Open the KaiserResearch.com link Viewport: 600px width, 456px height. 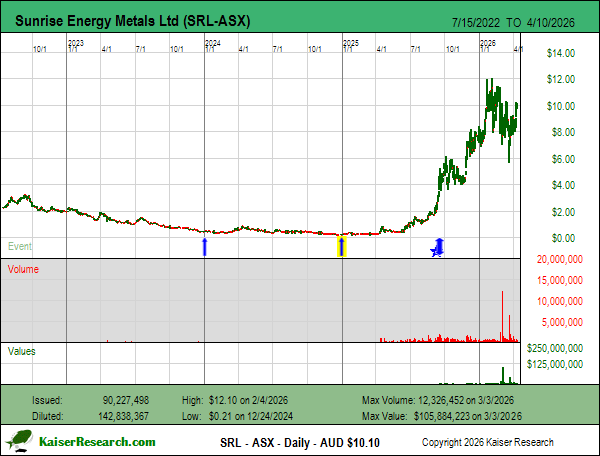pyautogui.click(x=97, y=442)
